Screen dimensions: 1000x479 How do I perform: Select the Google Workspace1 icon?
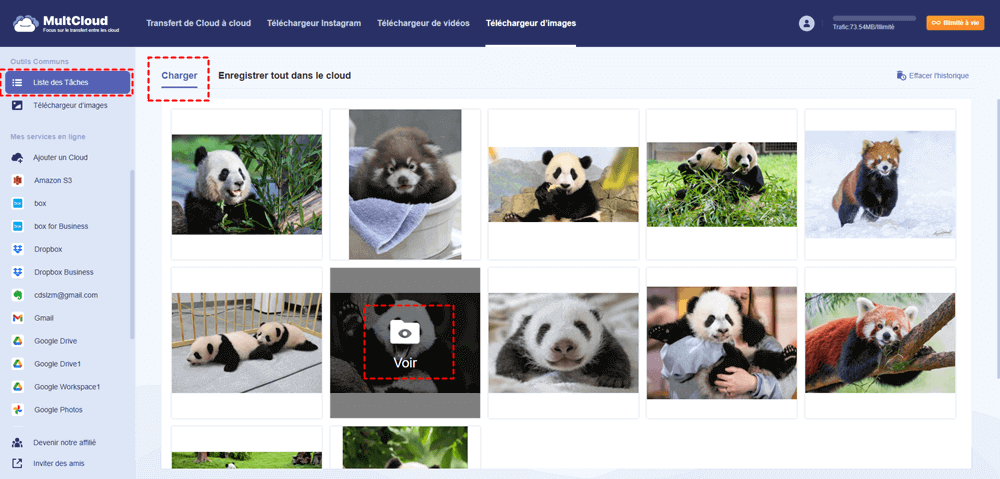click(x=17, y=387)
